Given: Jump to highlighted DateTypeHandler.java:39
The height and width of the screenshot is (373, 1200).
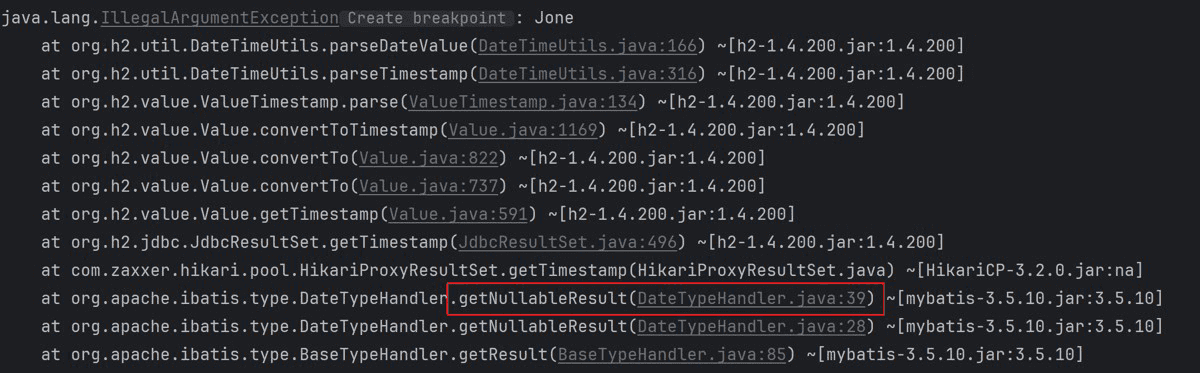Looking at the screenshot, I should (755, 298).
